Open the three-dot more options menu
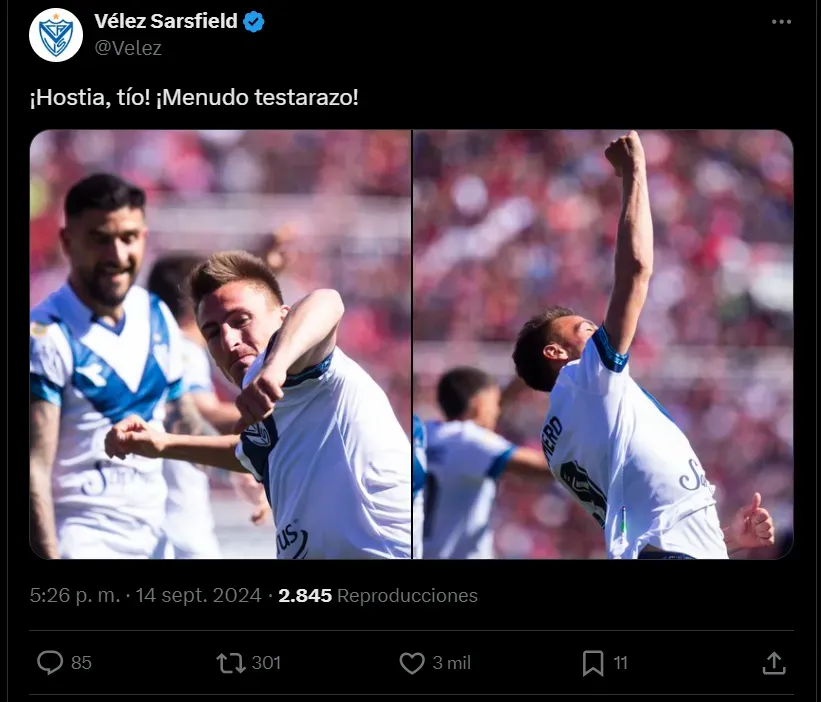Viewport: 821px width, 702px height. click(782, 23)
